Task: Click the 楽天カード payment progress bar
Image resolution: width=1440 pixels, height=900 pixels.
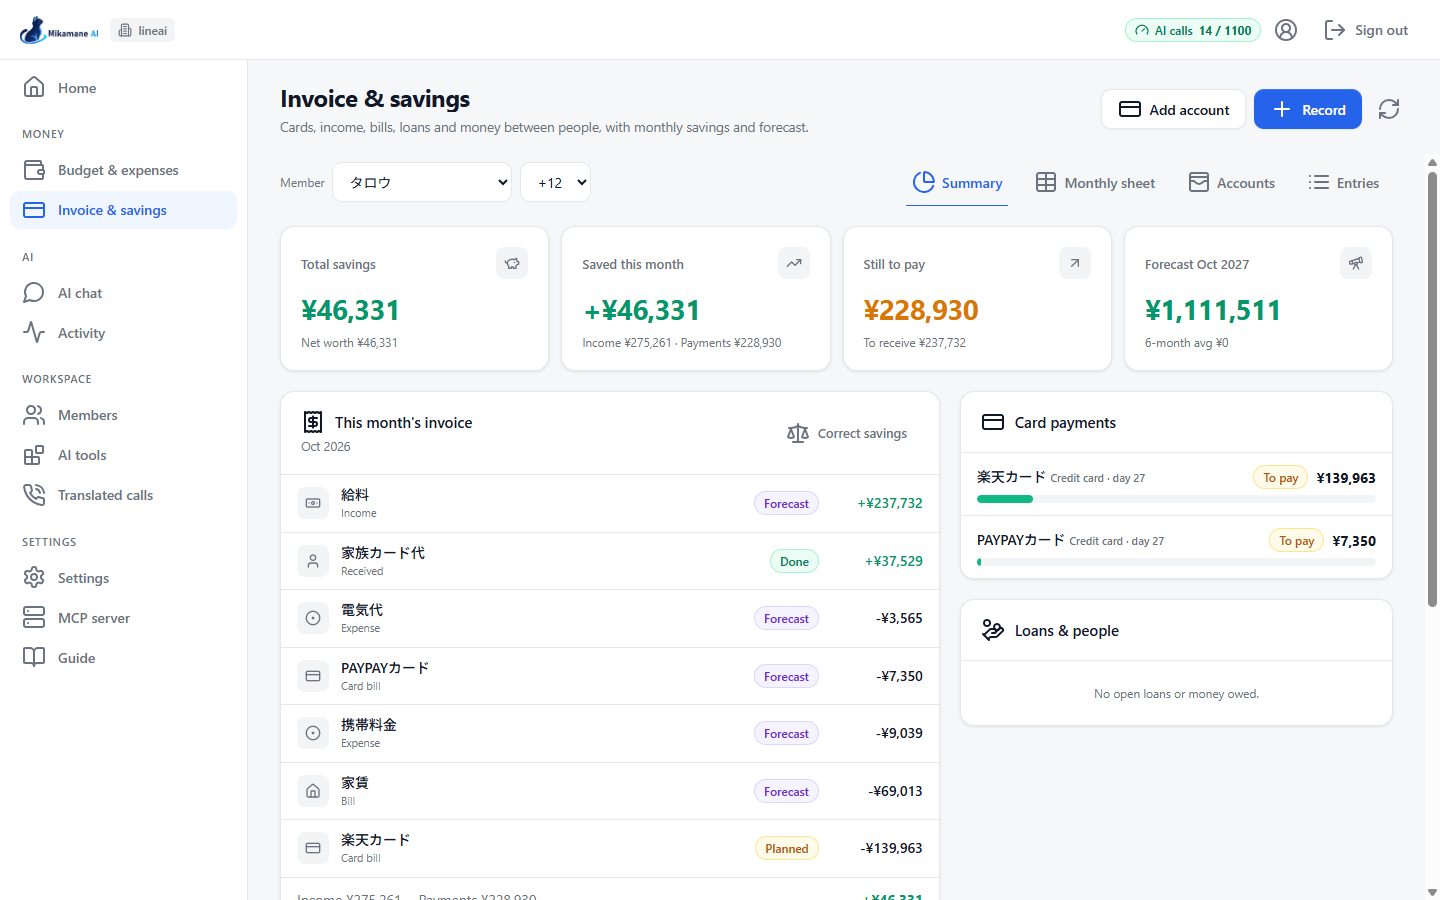Action: pyautogui.click(x=1176, y=499)
